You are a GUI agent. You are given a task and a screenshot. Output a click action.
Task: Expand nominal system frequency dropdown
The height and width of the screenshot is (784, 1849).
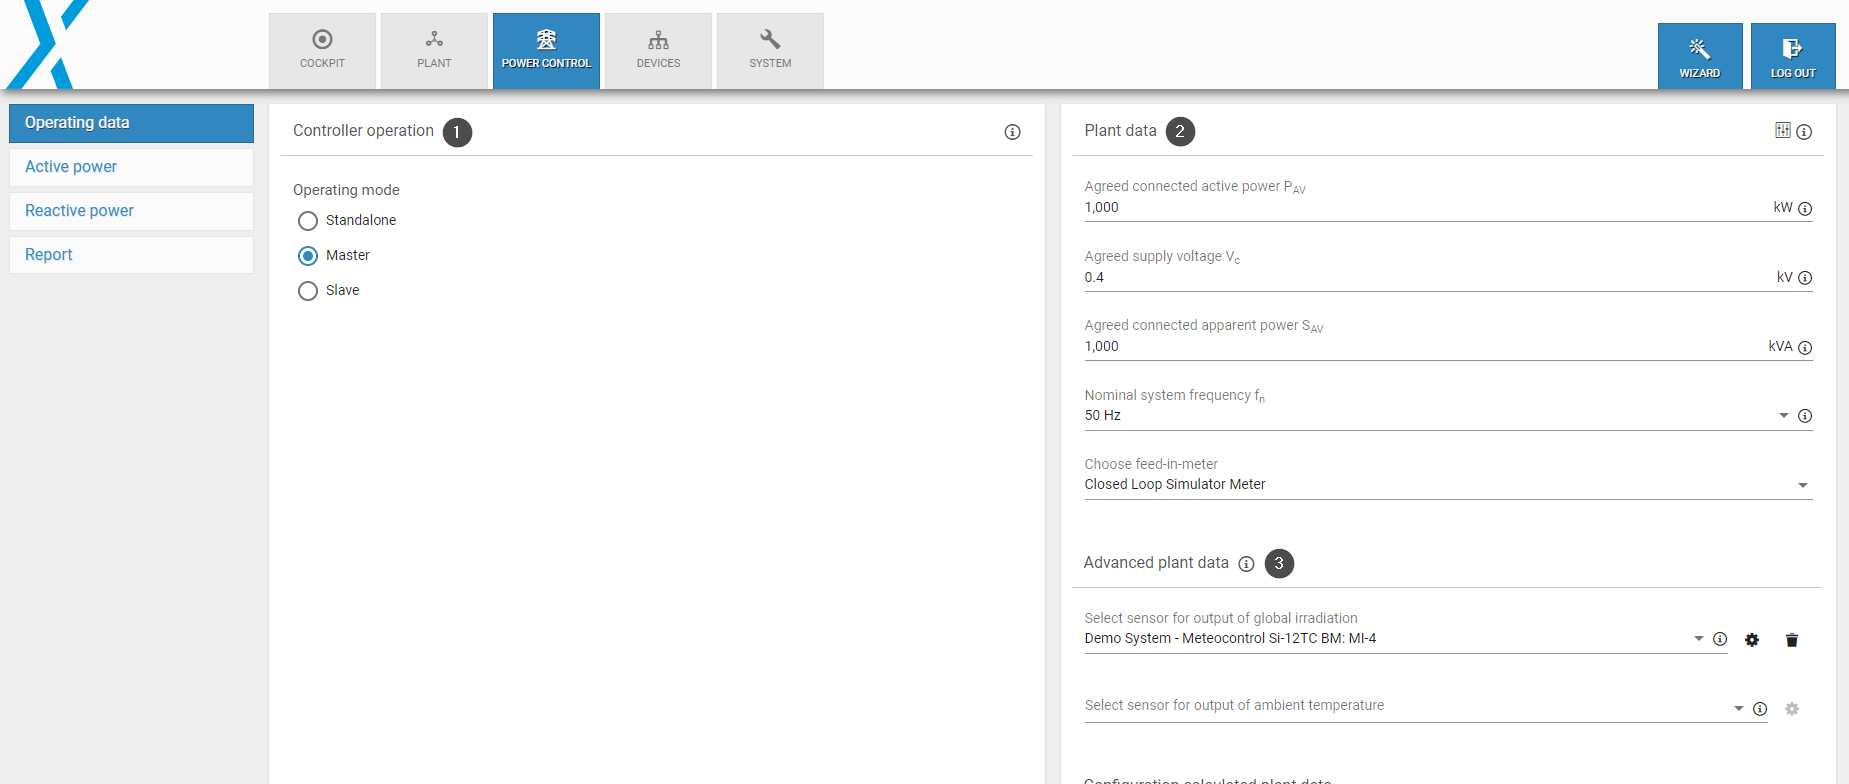point(1784,416)
